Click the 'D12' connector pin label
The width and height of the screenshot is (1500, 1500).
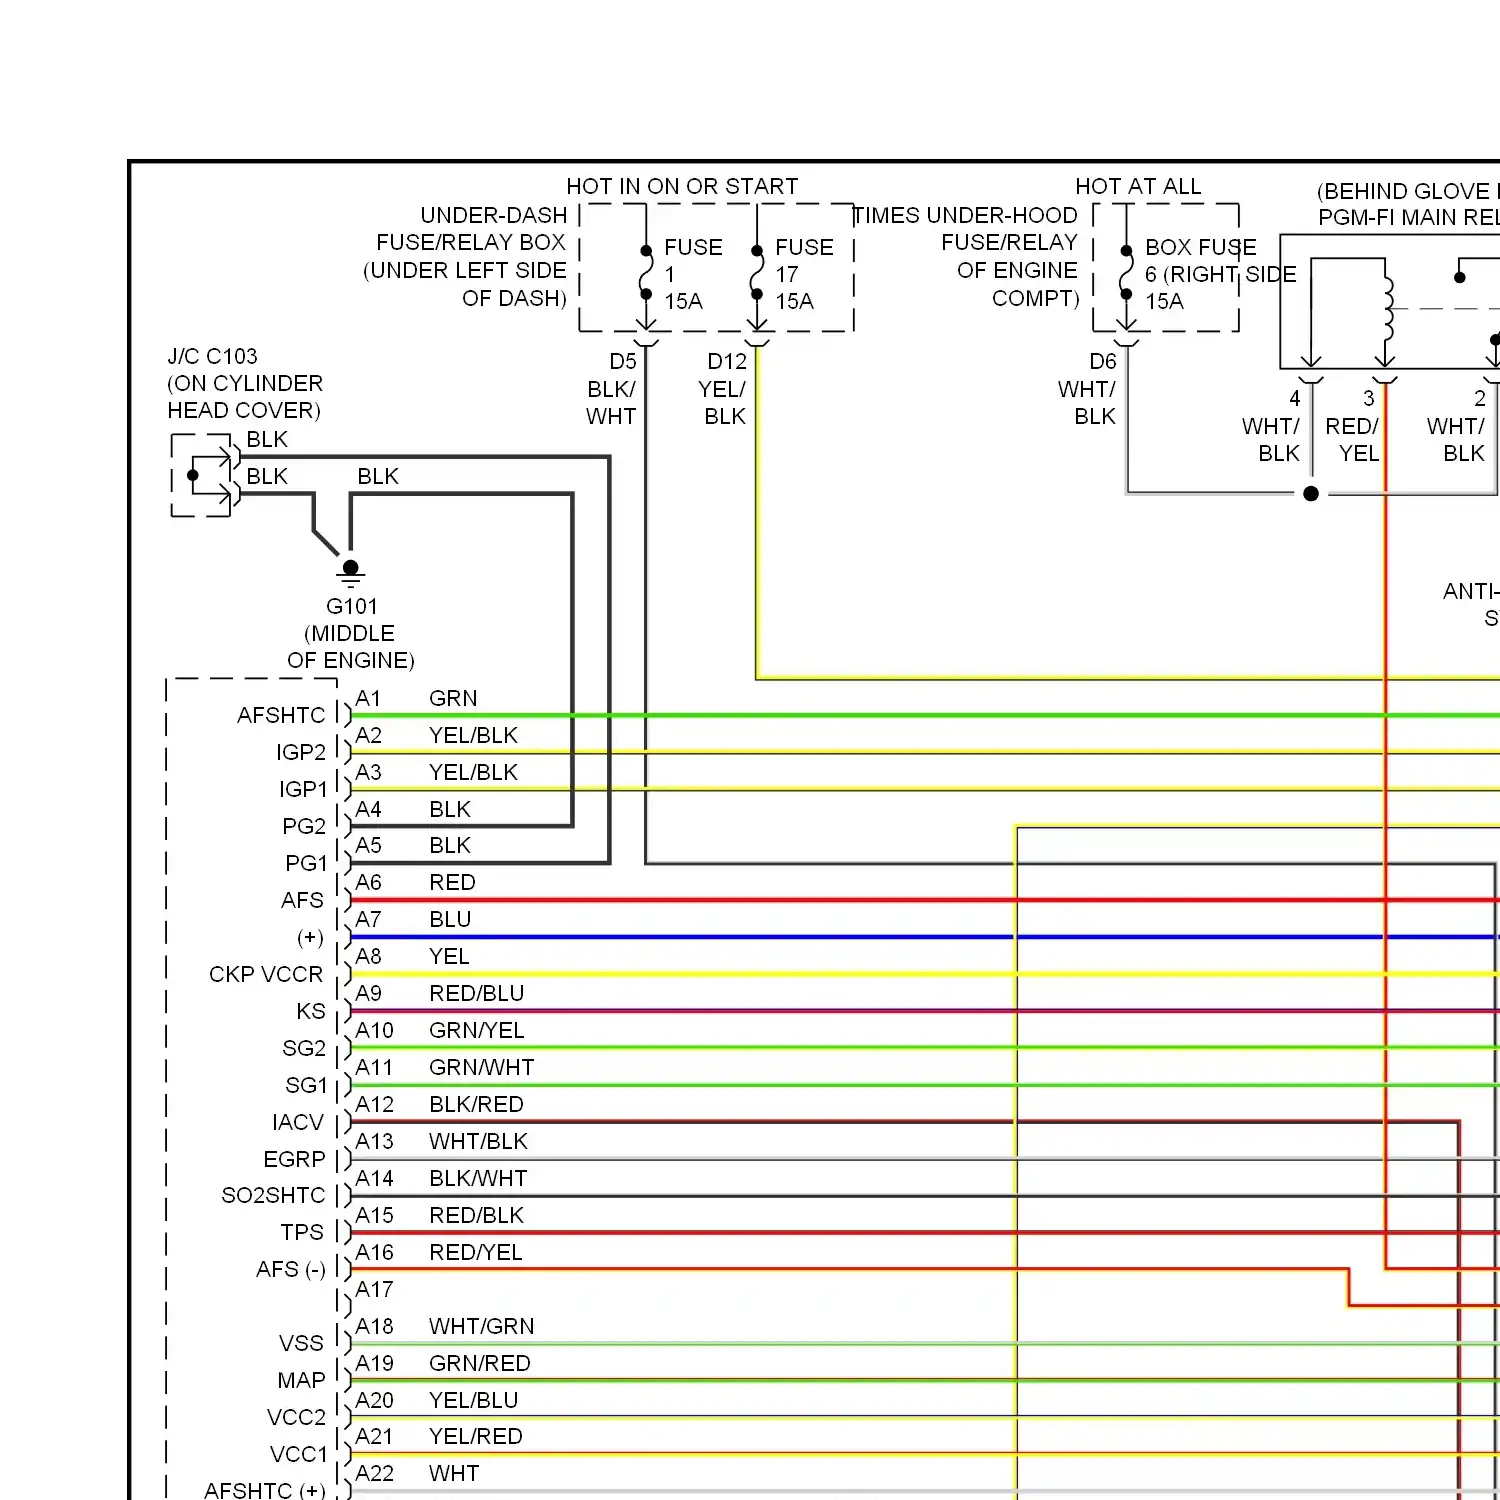[x=727, y=362]
